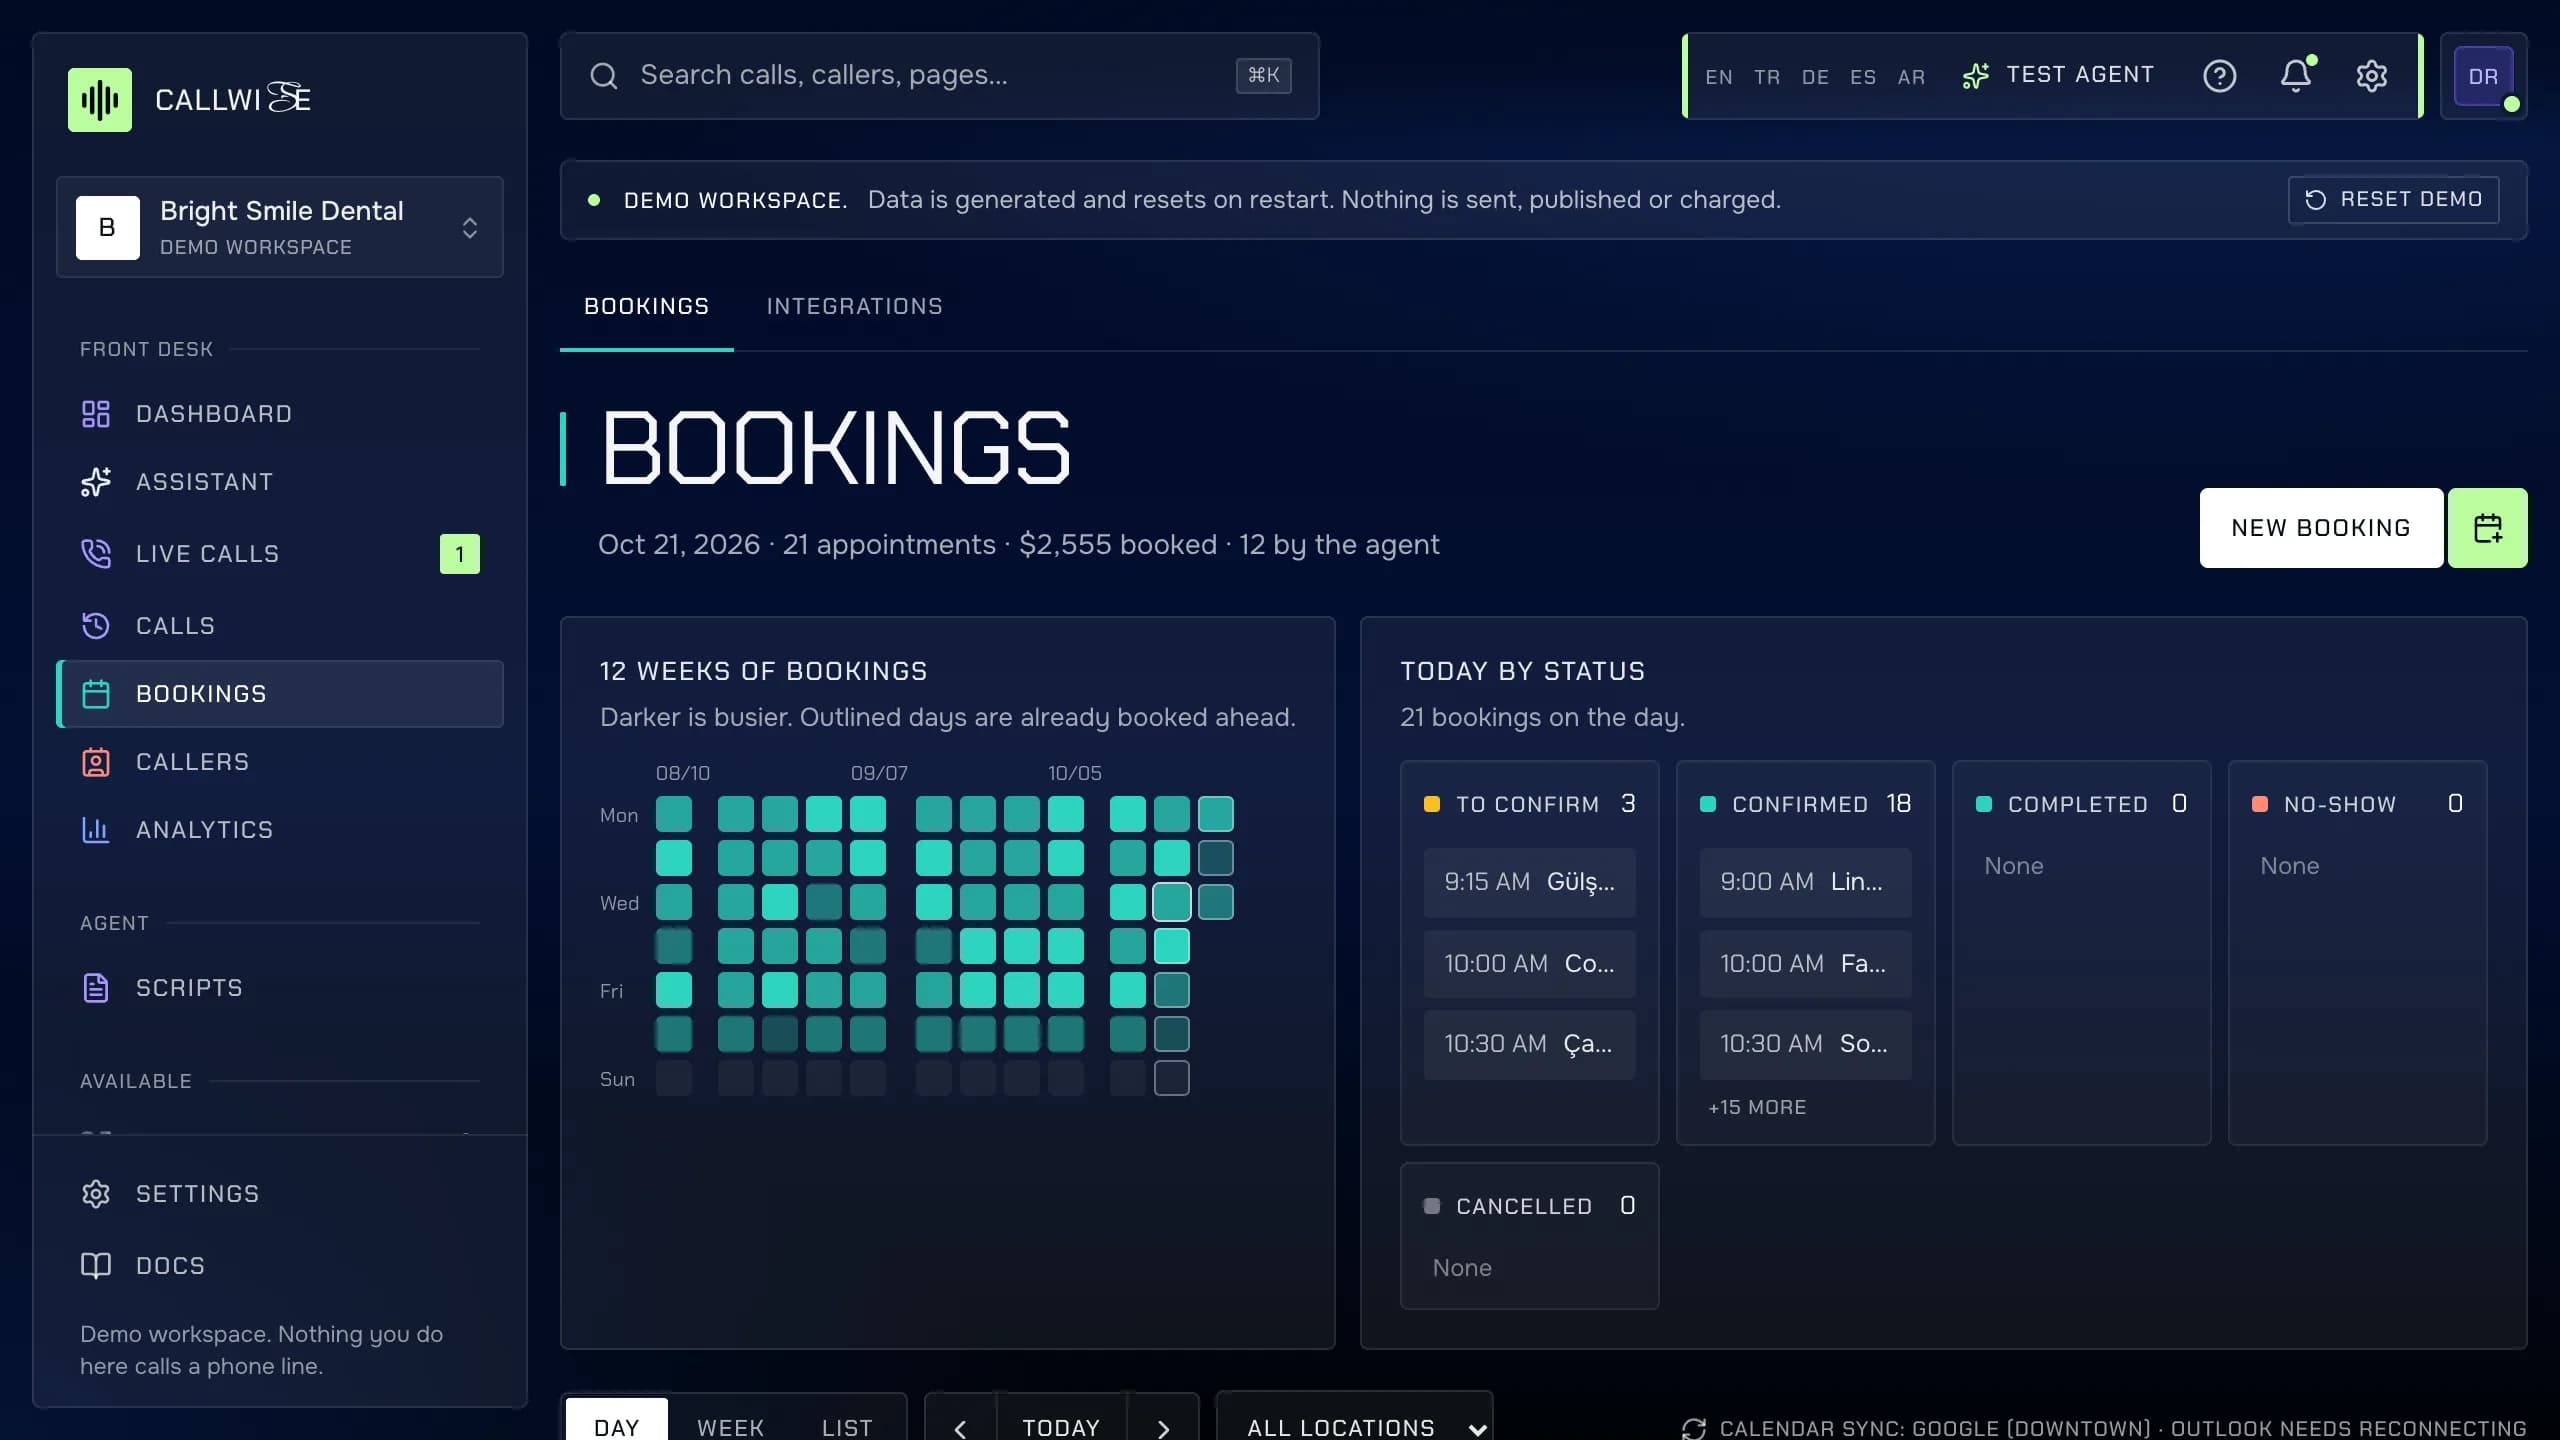Open Assistant in the sidebar
The width and height of the screenshot is (2560, 1440).
pos(280,482)
